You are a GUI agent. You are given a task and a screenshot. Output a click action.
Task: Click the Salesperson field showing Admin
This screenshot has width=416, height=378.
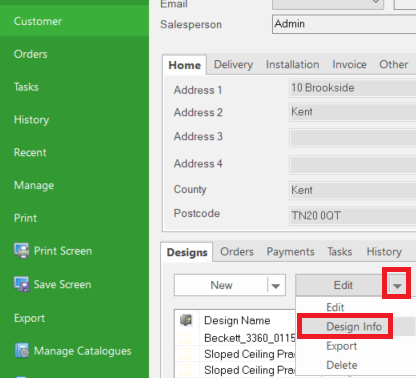coord(344,24)
